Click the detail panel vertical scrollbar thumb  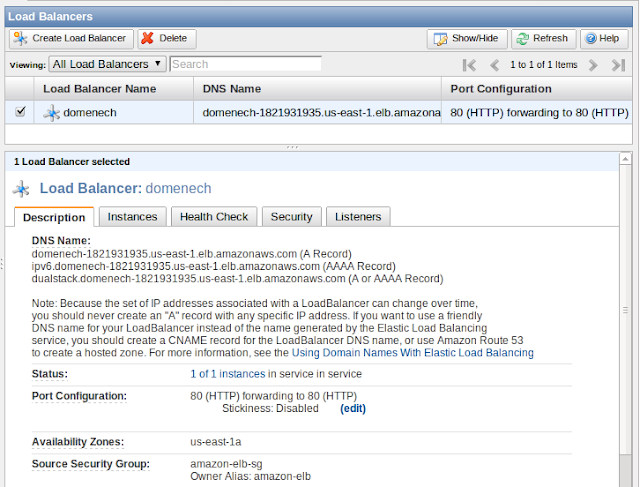[x=625, y=309]
